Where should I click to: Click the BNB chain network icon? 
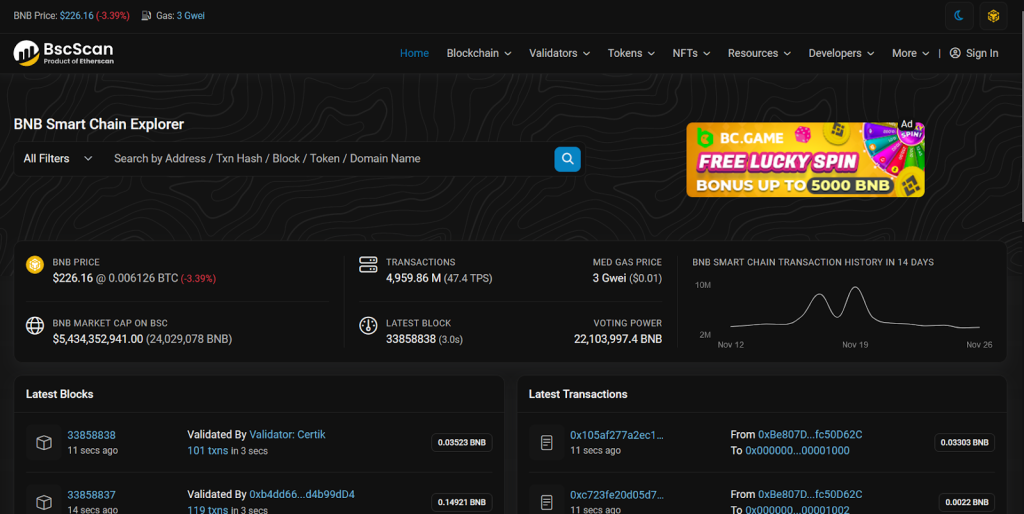(993, 16)
